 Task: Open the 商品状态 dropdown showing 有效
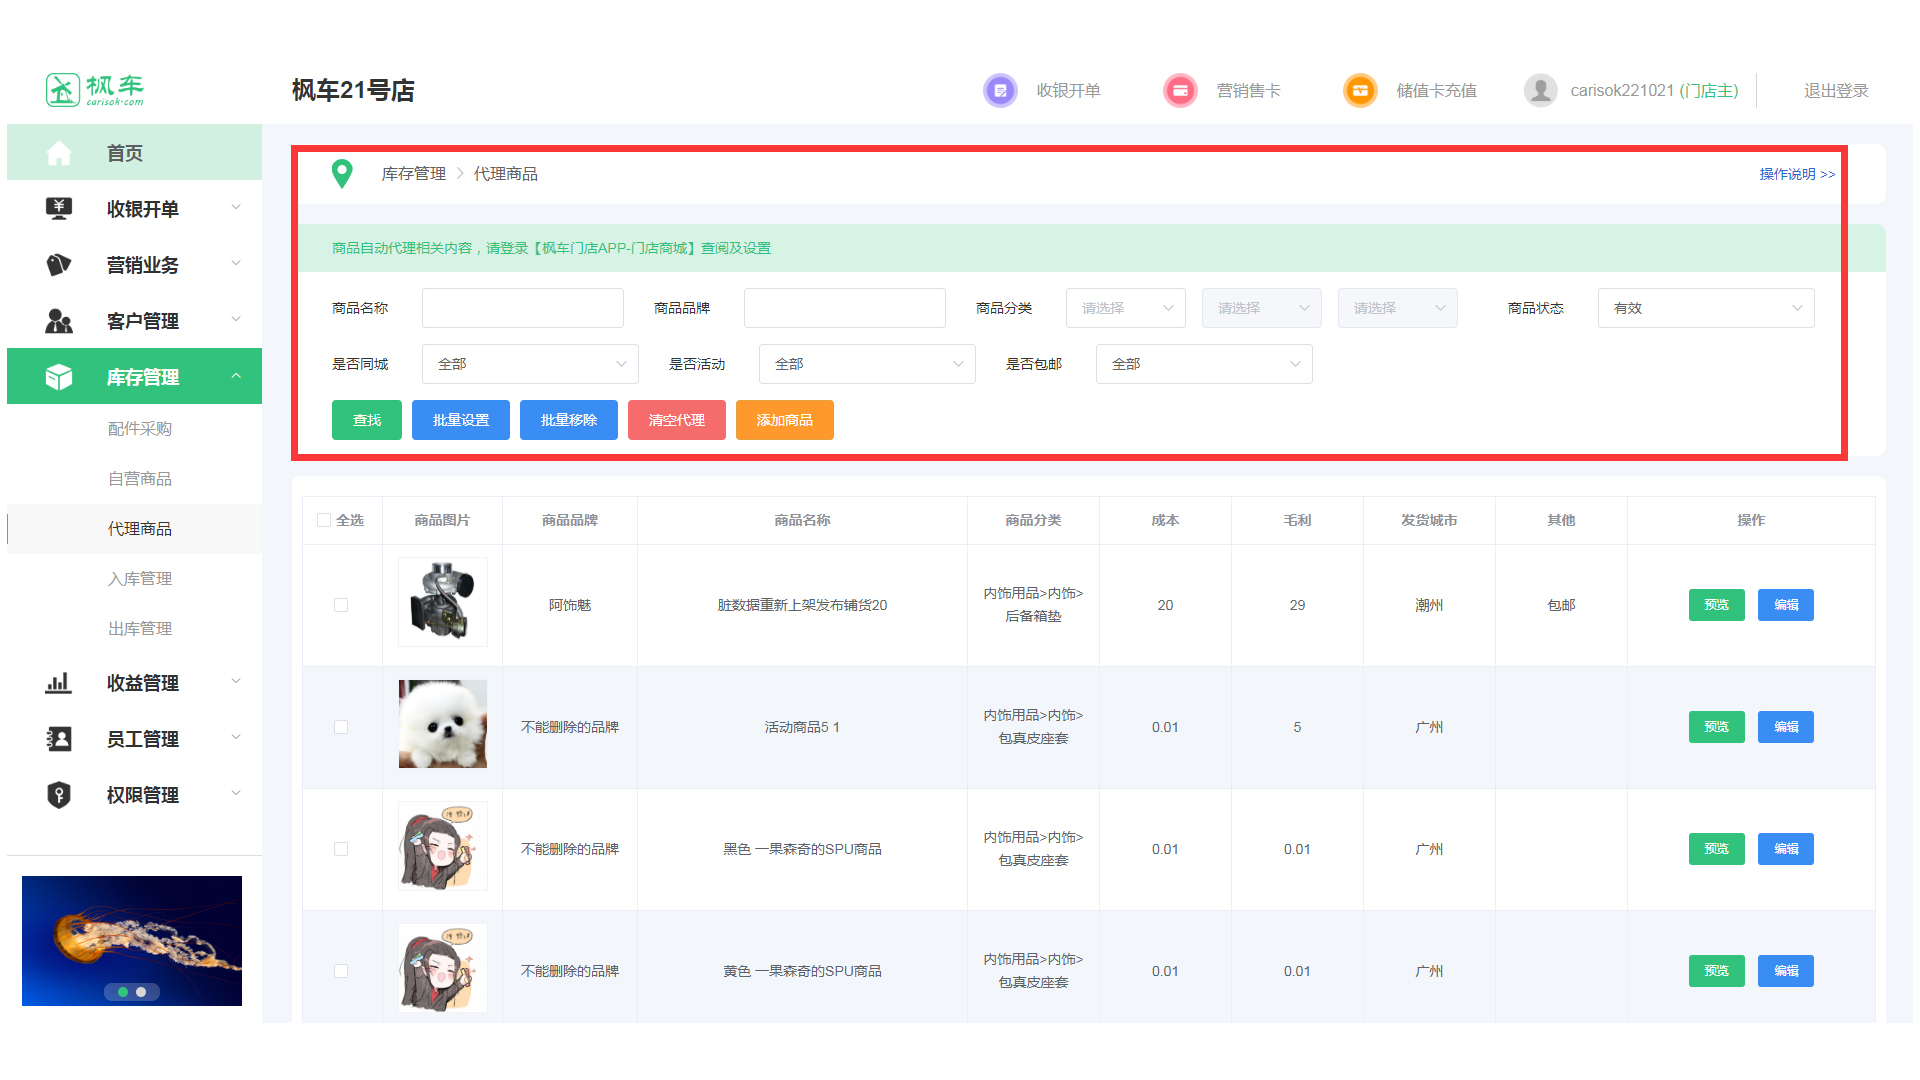1705,308
